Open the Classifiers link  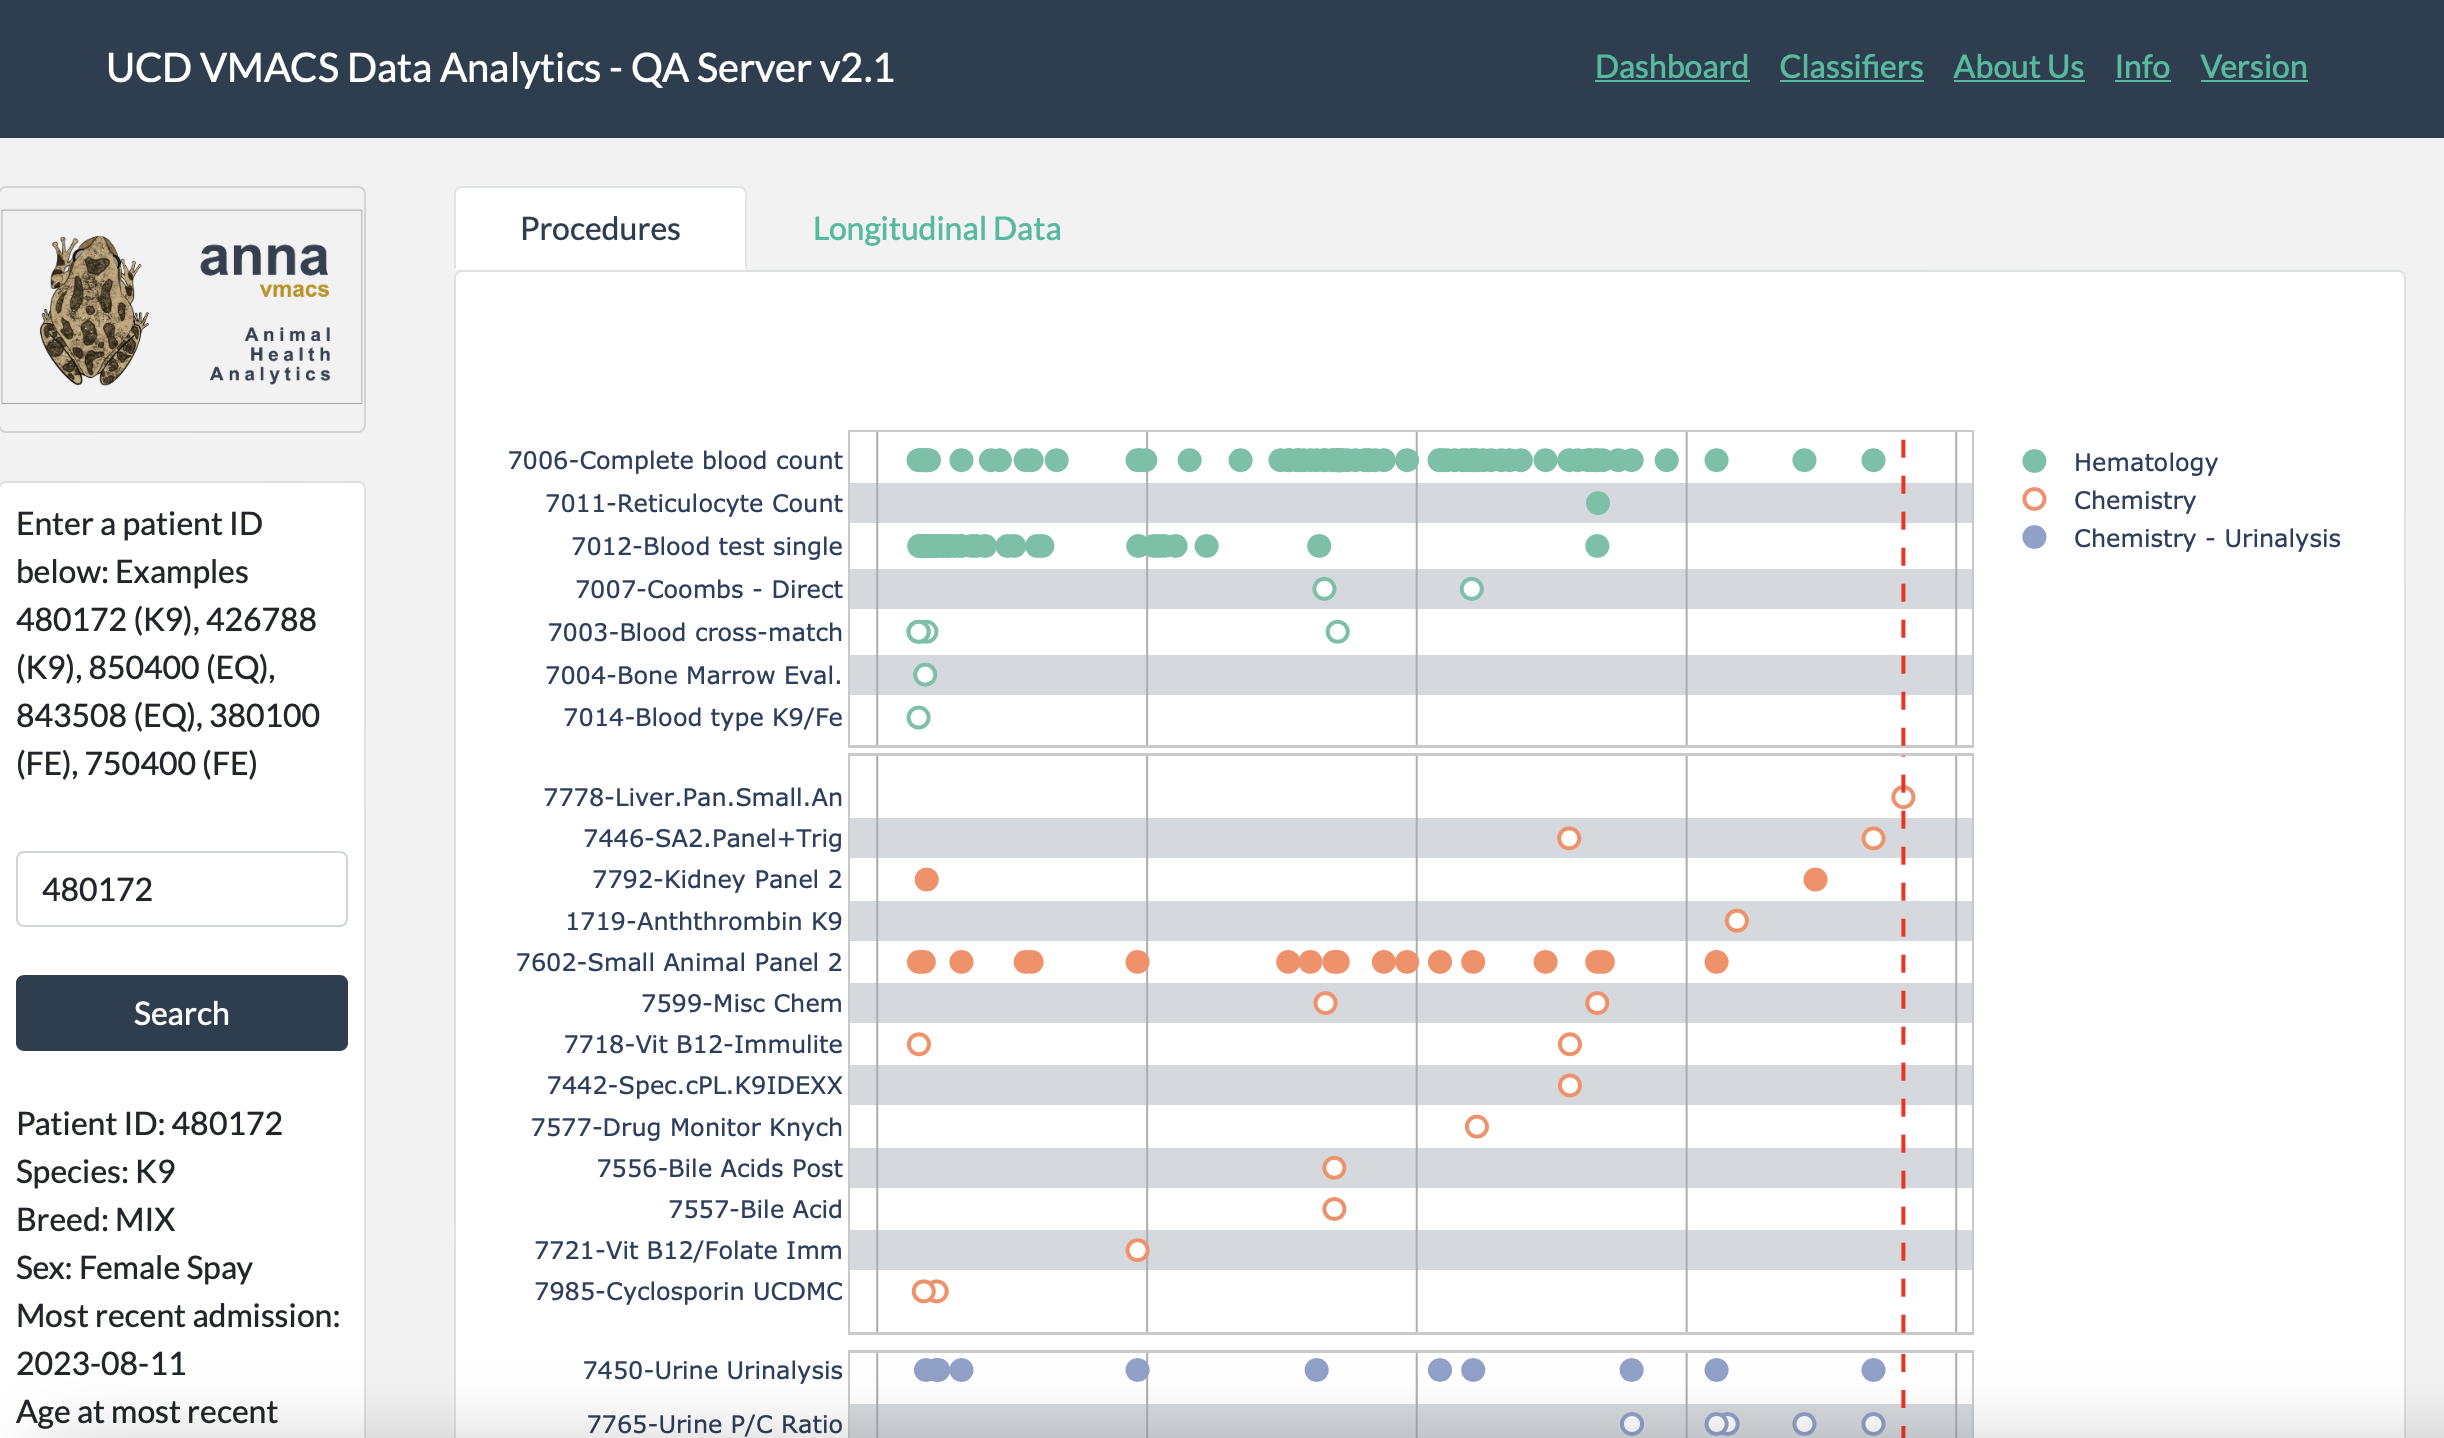point(1851,67)
